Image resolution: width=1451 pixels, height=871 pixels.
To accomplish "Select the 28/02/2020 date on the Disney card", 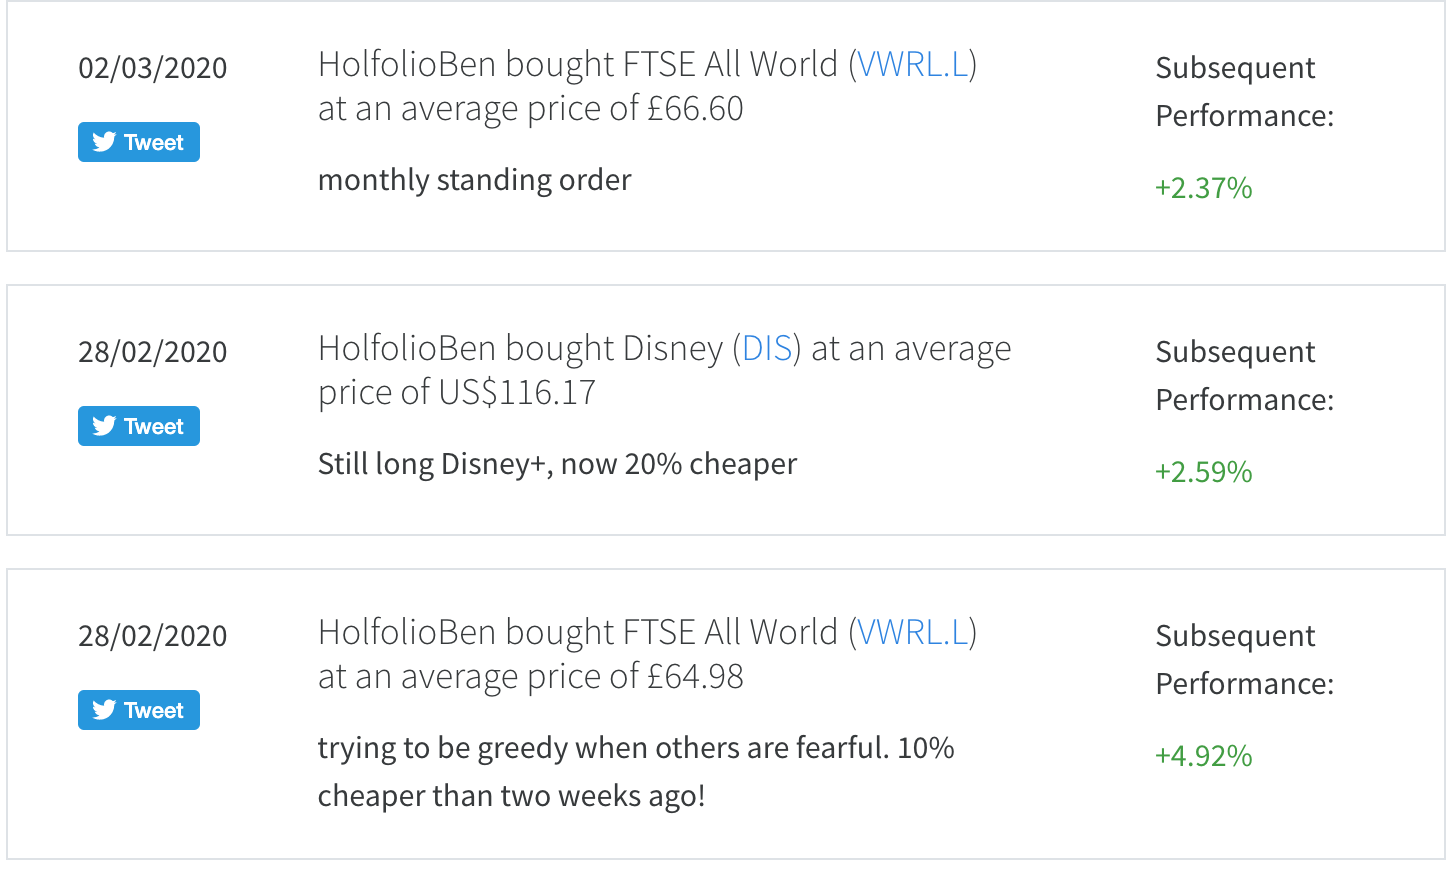I will tap(153, 351).
